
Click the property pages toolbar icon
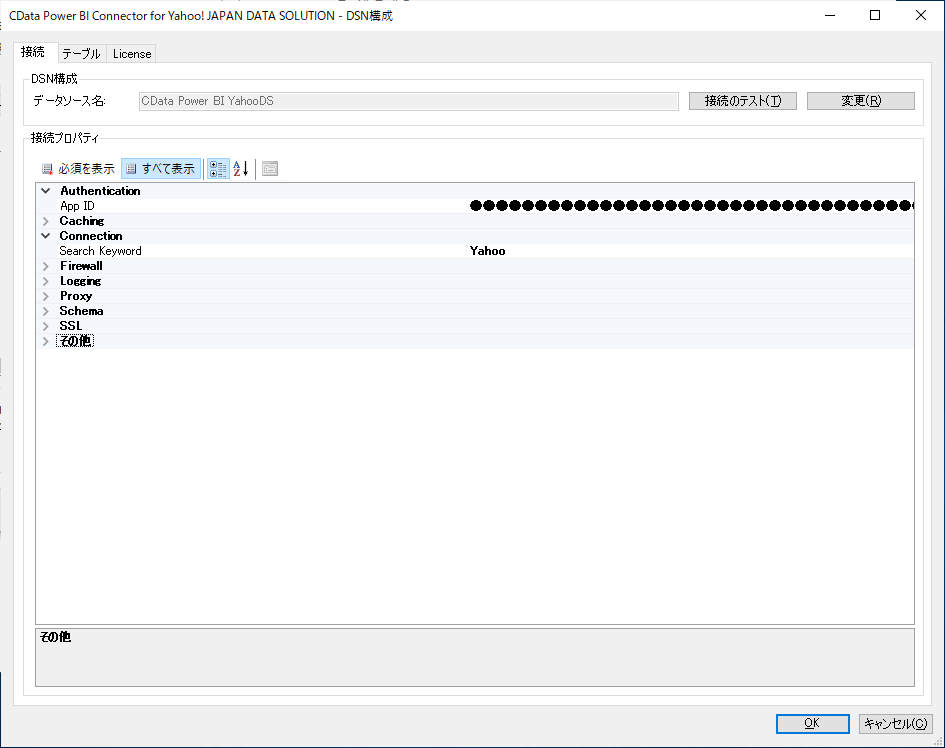270,169
